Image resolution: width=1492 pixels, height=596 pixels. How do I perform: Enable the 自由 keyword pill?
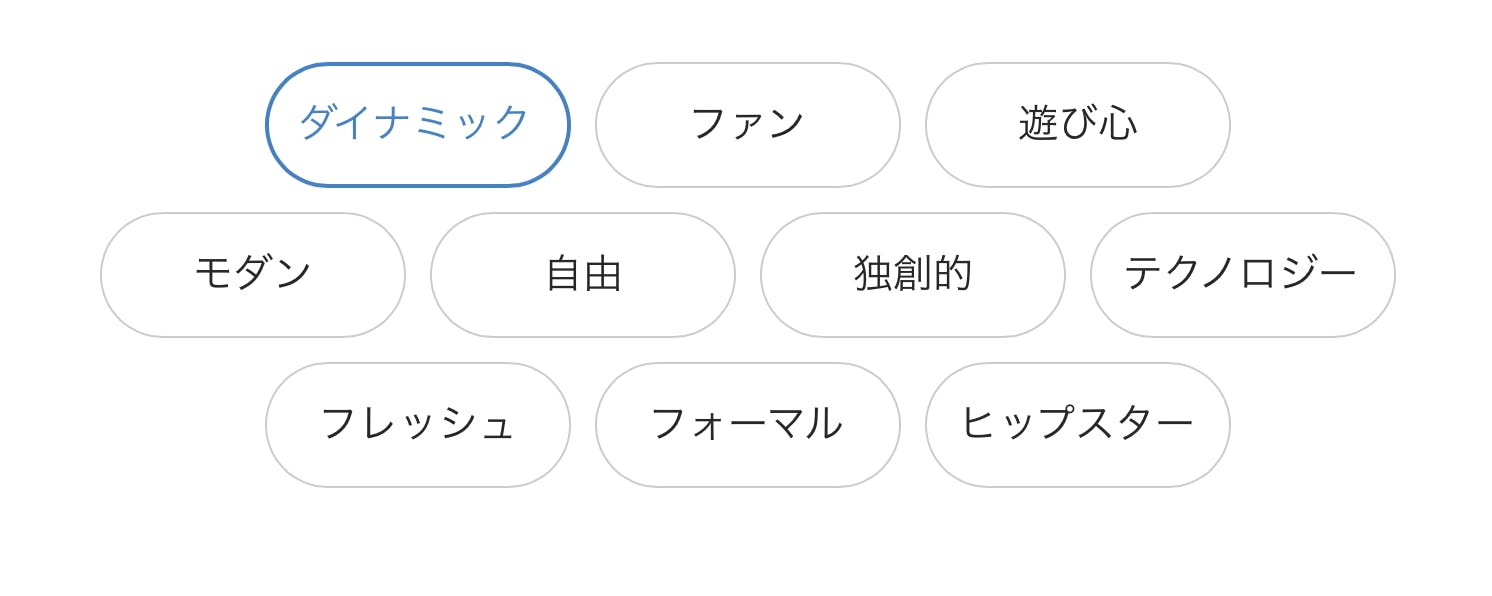(582, 274)
